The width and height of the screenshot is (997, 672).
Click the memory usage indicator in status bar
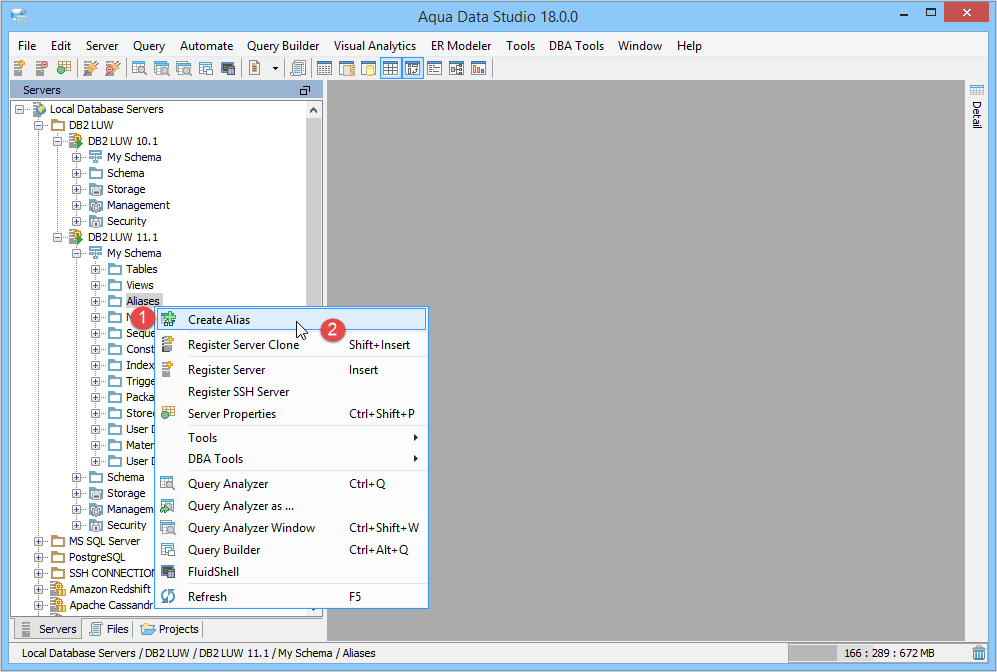click(x=879, y=653)
